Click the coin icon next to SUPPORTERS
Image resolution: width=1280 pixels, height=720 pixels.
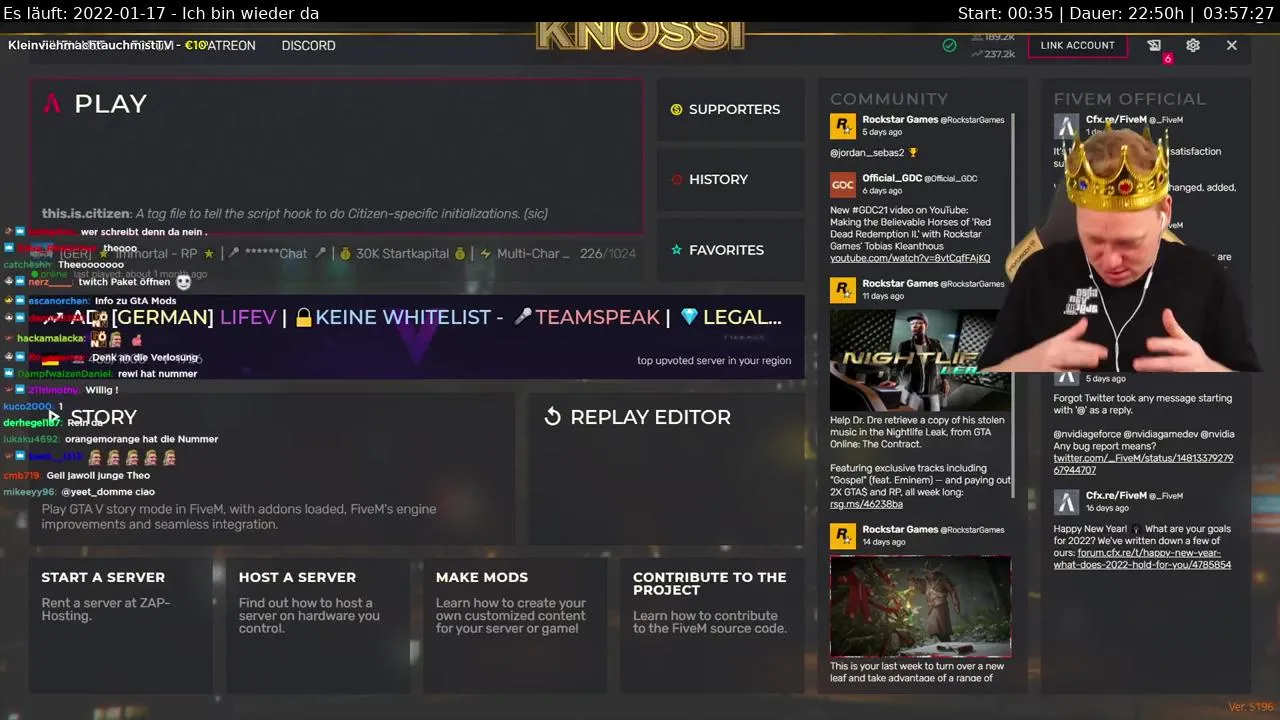(x=676, y=109)
